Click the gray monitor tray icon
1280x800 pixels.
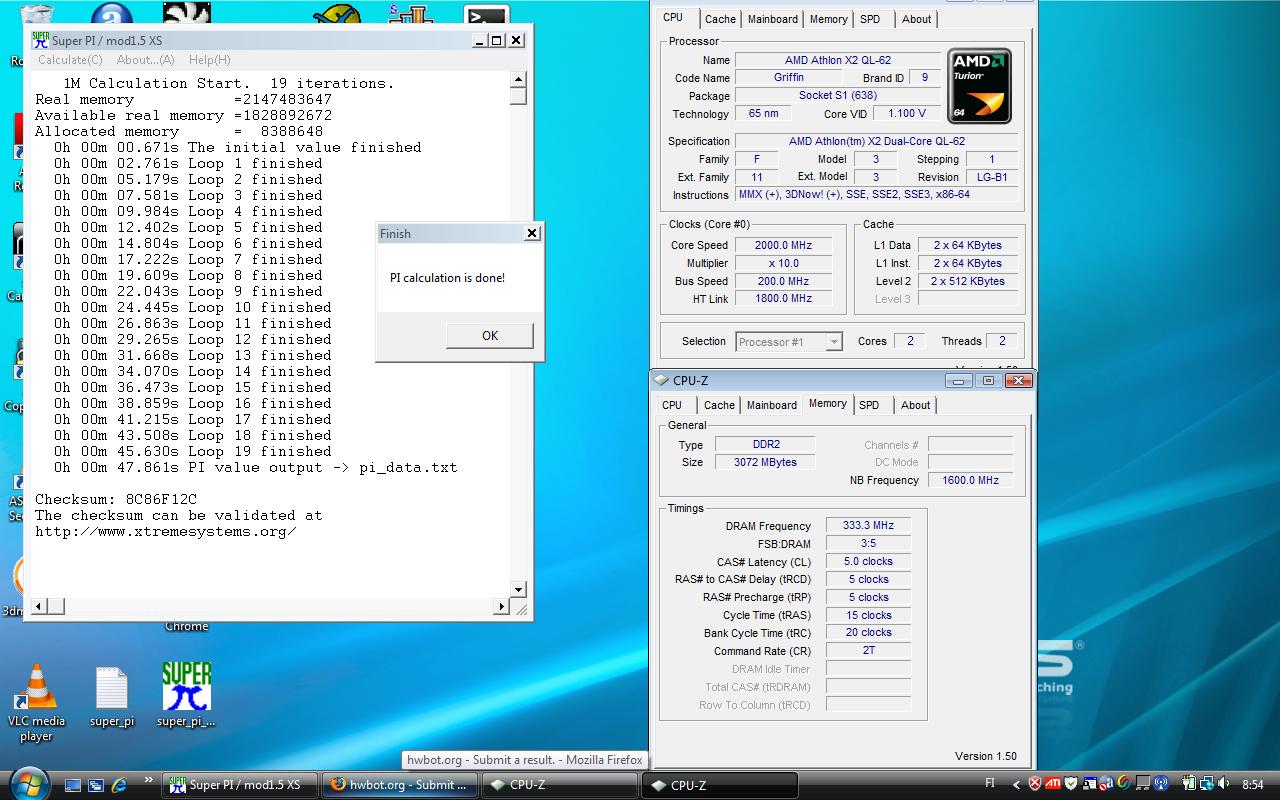1143,783
